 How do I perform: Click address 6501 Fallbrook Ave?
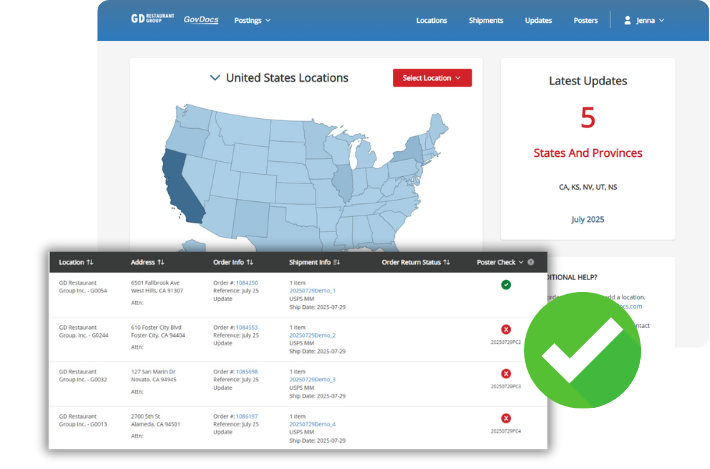(155, 283)
